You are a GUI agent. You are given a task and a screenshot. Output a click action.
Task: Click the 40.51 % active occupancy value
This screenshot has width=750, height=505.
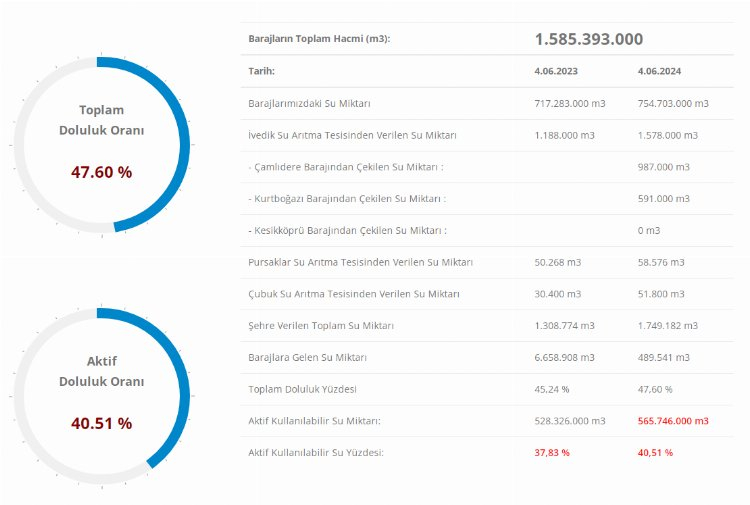point(101,423)
